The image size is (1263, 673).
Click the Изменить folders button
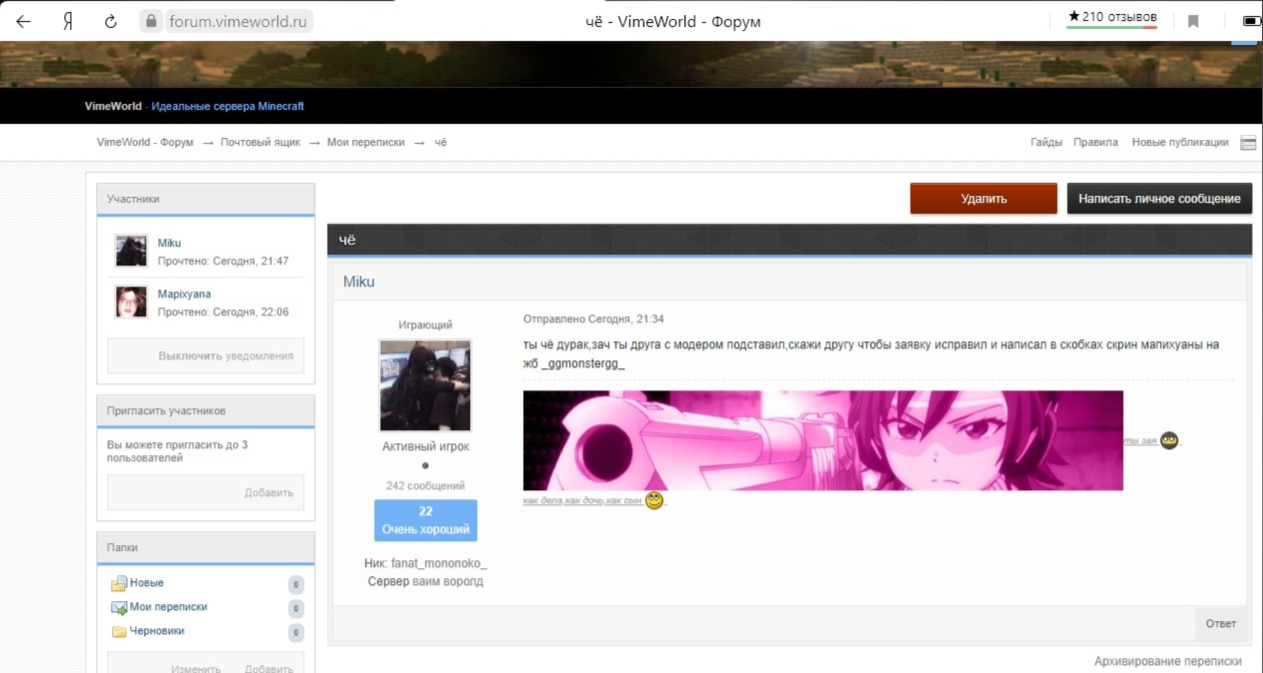196,668
